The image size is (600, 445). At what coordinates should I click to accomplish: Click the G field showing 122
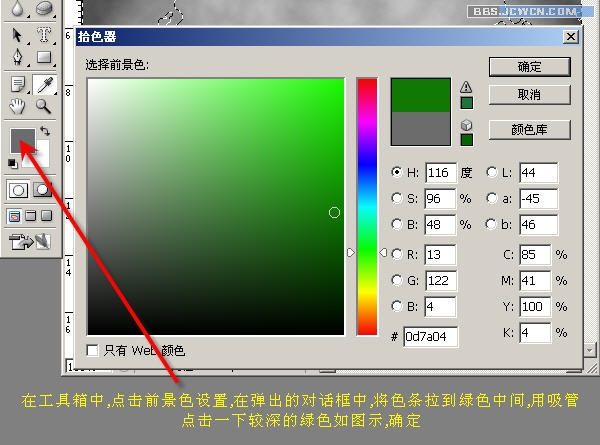click(440, 280)
